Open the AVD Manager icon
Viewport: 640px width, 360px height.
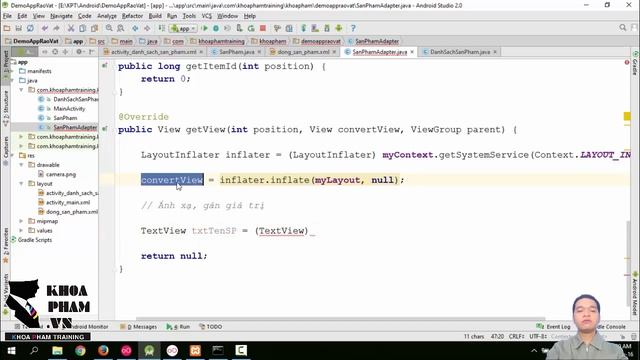coord(315,28)
